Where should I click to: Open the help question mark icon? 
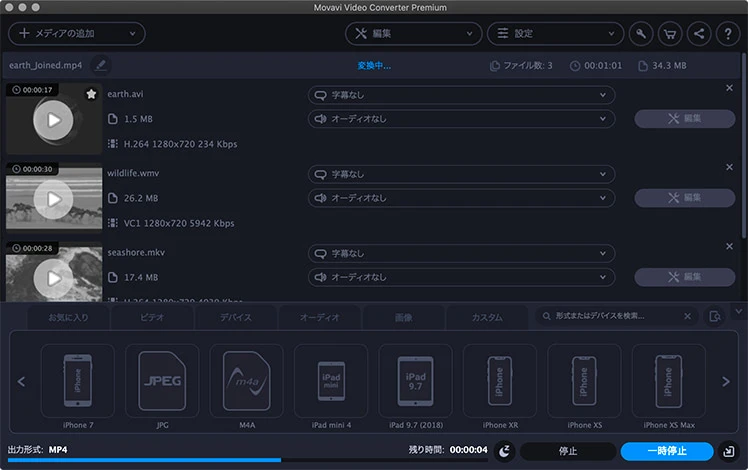click(x=728, y=34)
